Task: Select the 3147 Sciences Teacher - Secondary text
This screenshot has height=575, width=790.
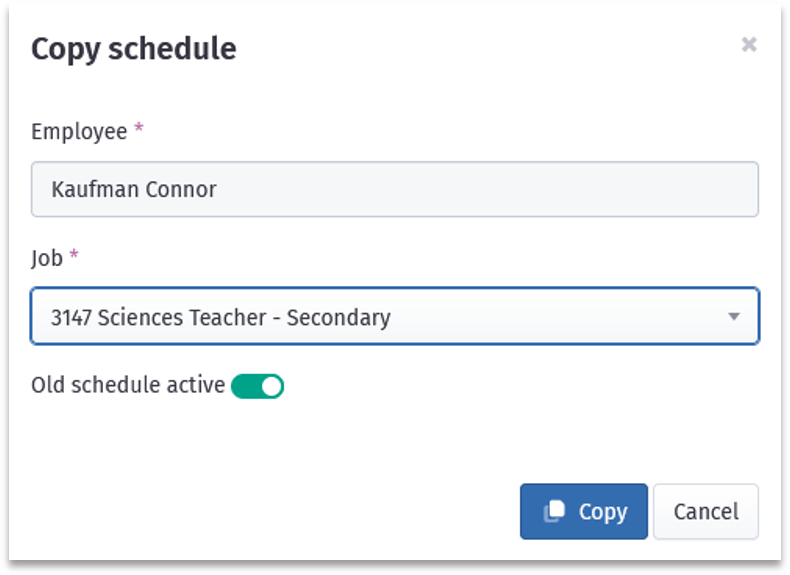Action: point(220,317)
